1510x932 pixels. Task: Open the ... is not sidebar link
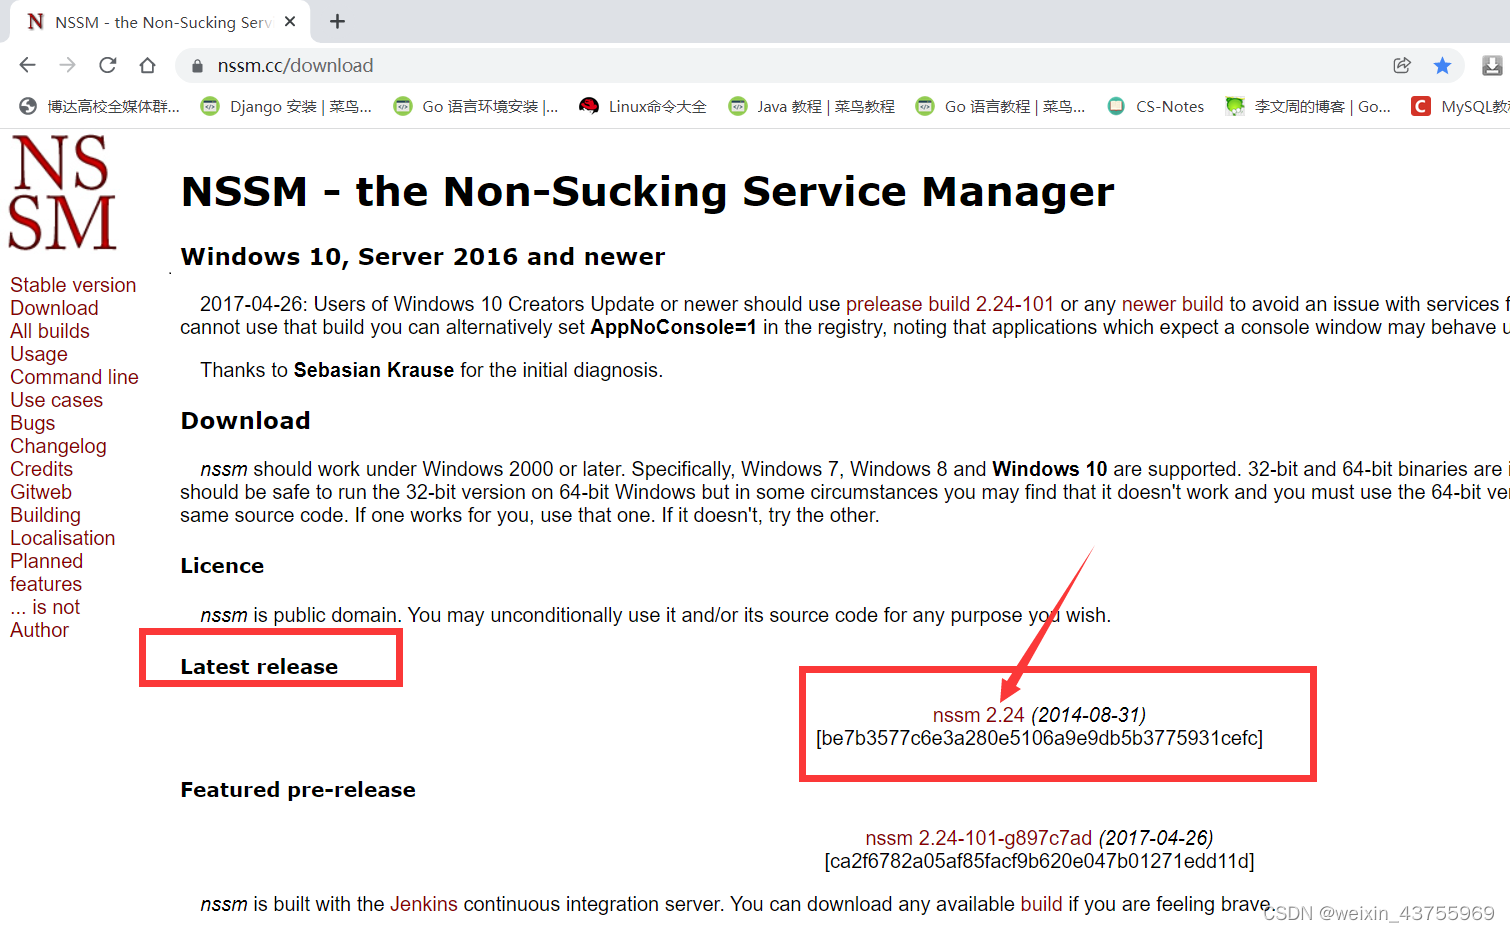click(45, 607)
